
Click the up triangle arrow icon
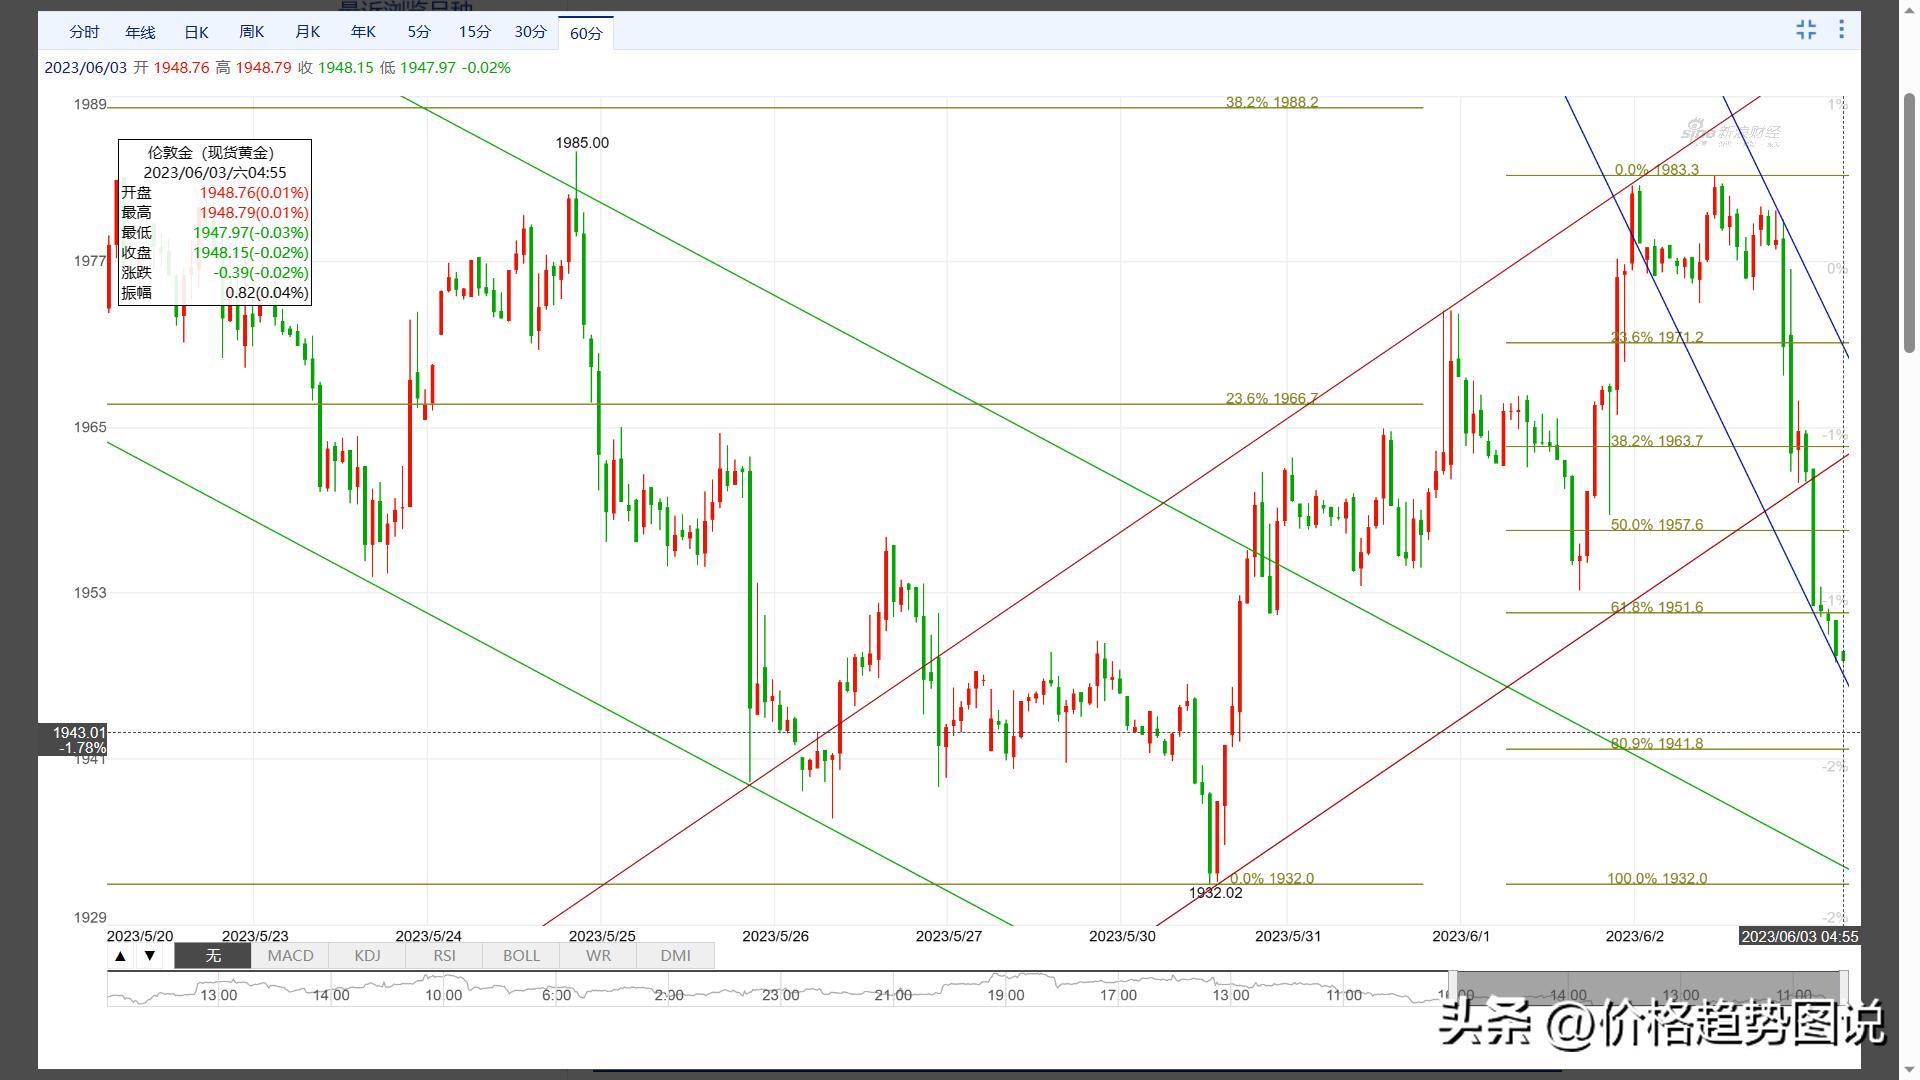(x=120, y=956)
